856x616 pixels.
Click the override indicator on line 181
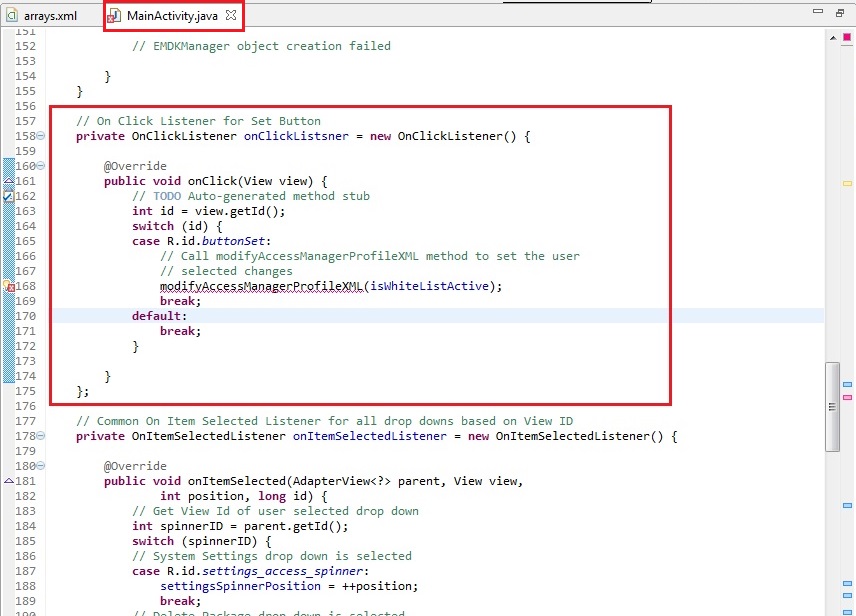[8, 481]
